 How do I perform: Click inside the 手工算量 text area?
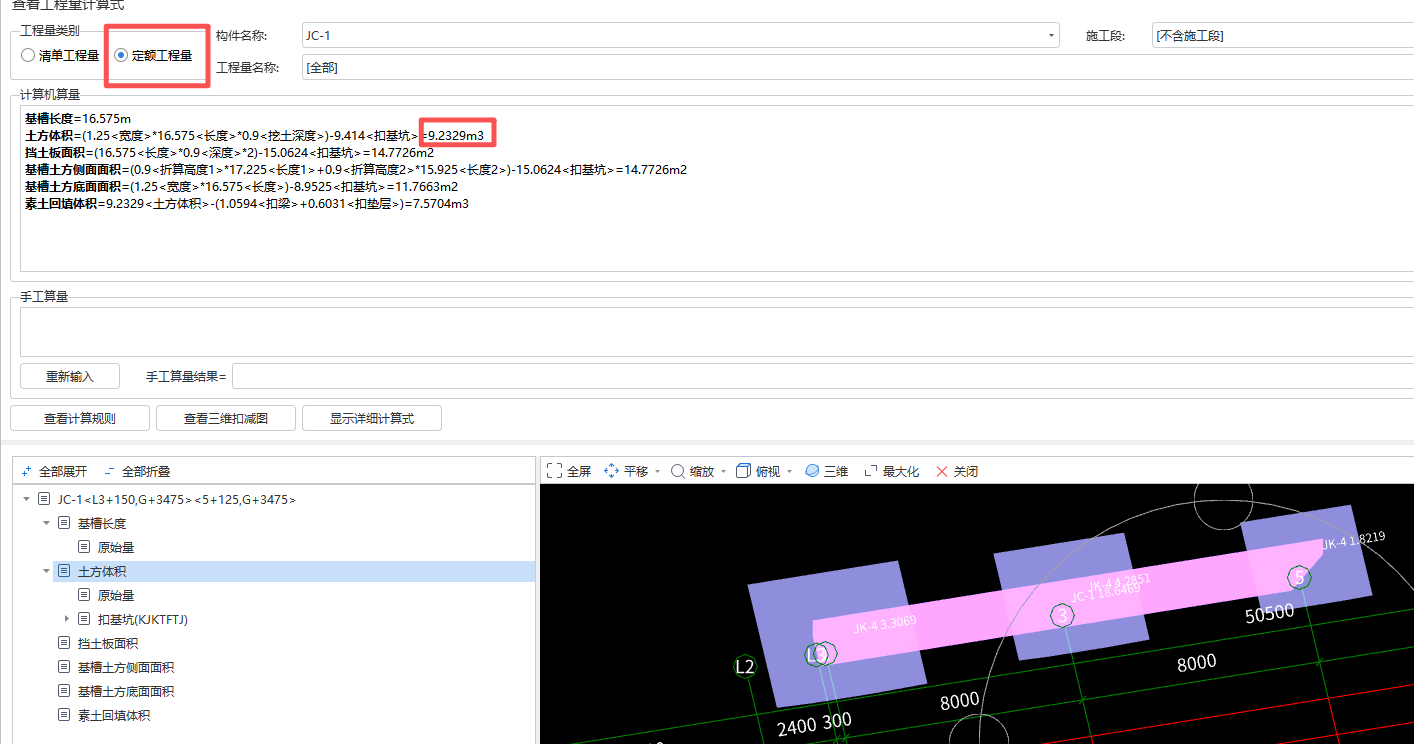[716, 332]
